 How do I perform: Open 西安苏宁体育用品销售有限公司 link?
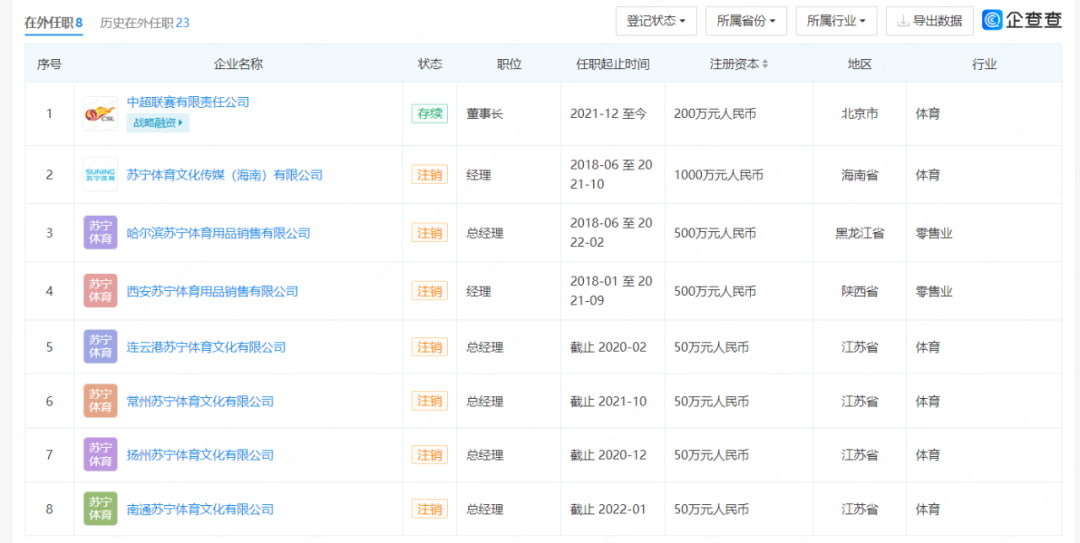213,291
